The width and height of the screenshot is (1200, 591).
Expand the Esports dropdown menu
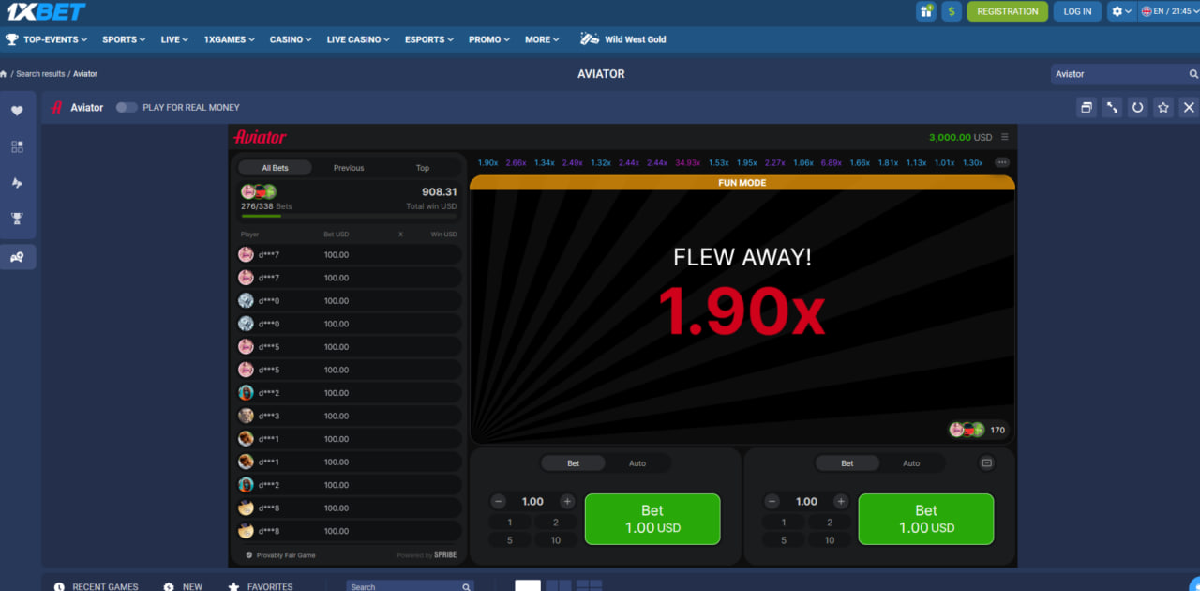(x=430, y=40)
